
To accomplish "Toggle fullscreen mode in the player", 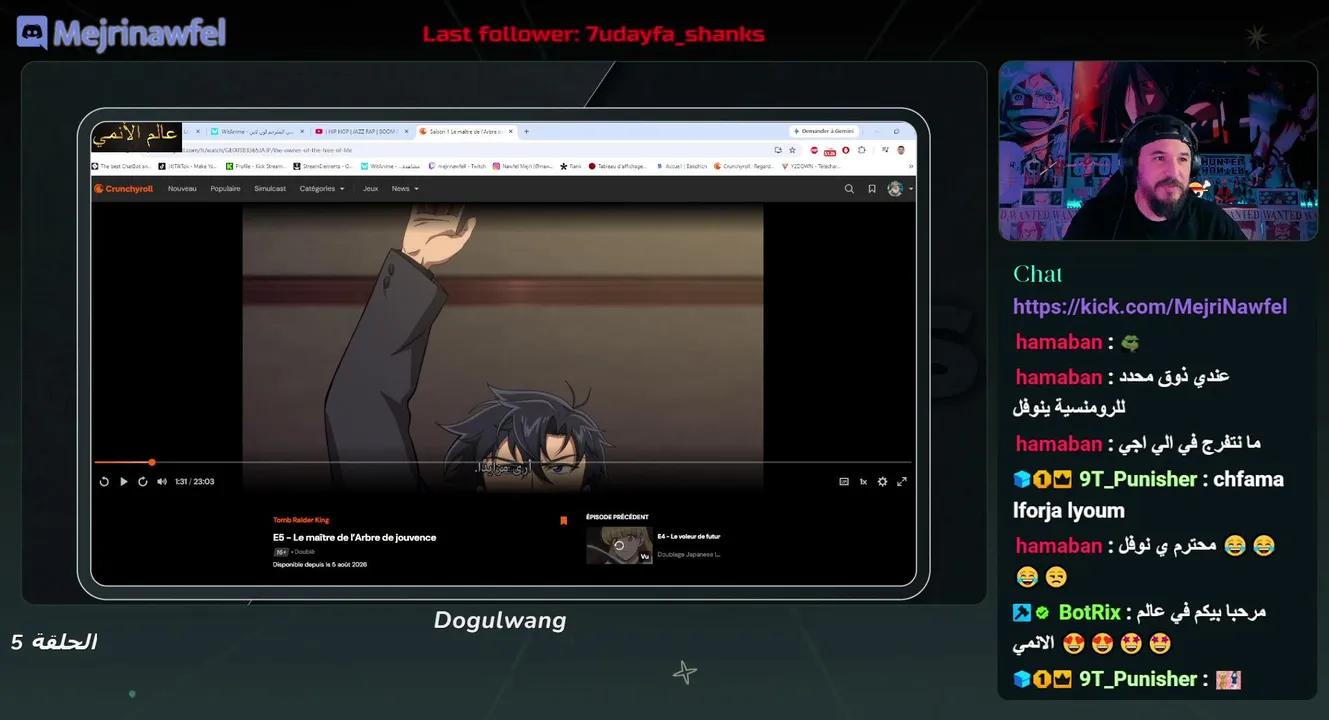I will coord(901,481).
